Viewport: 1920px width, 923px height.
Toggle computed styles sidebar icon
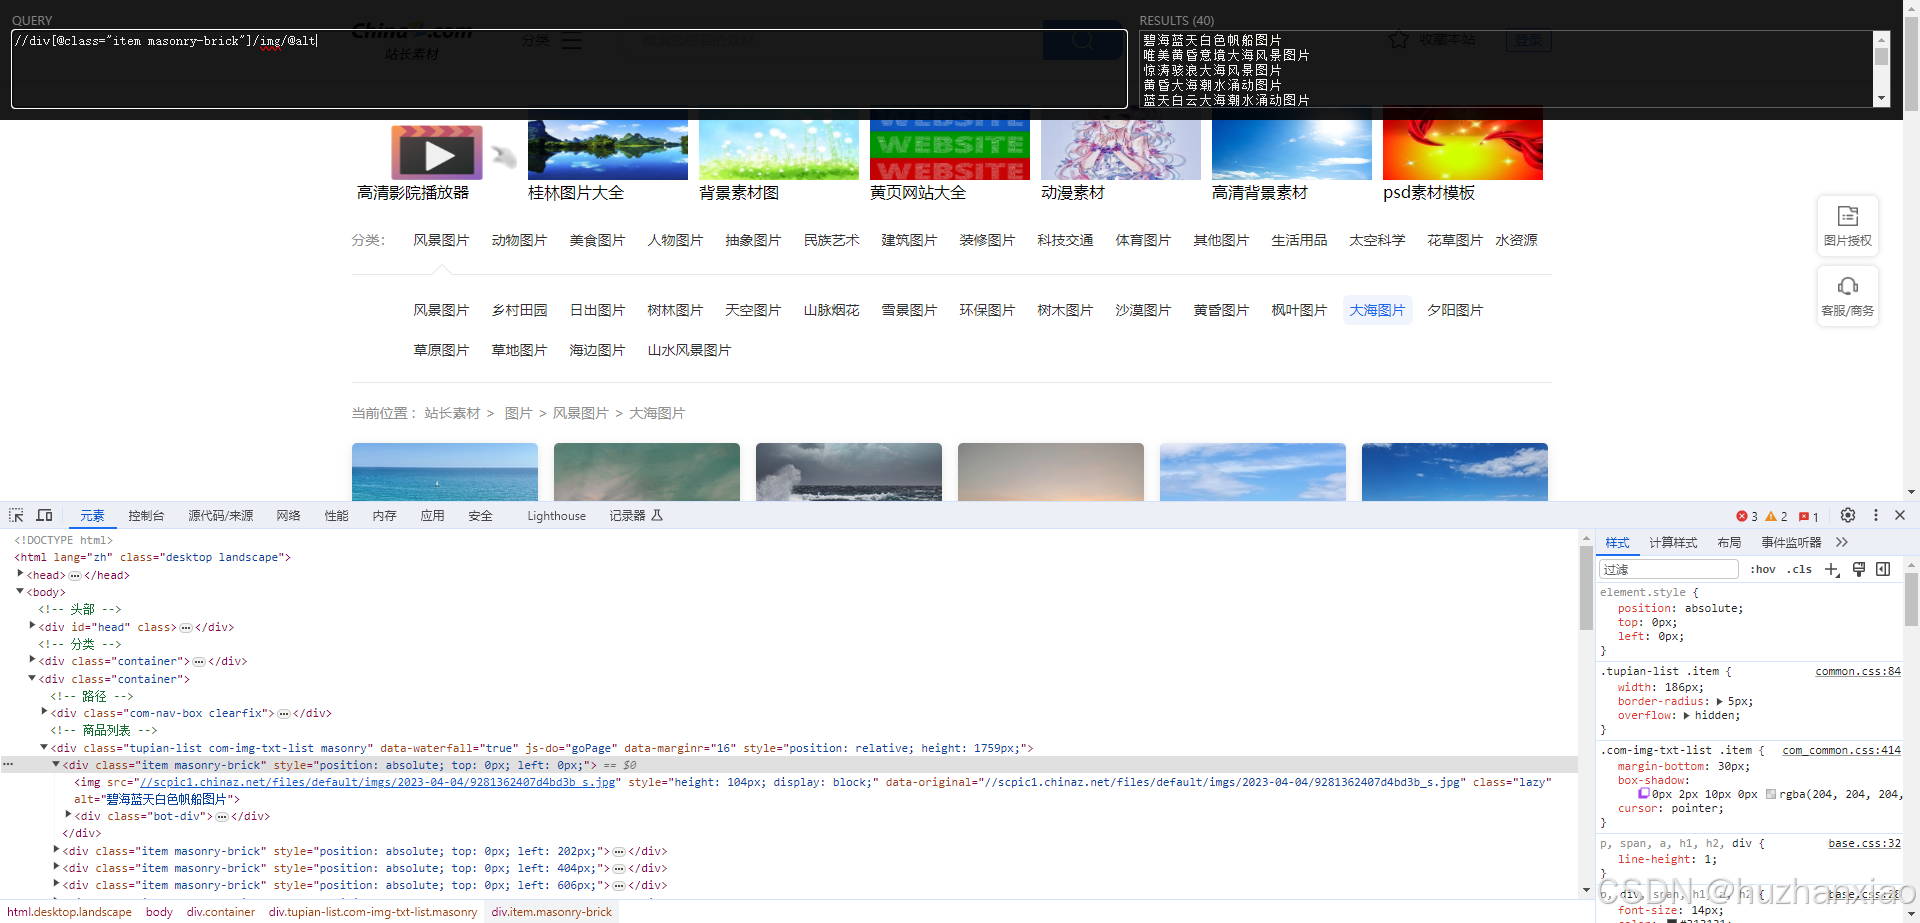pyautogui.click(x=1883, y=569)
